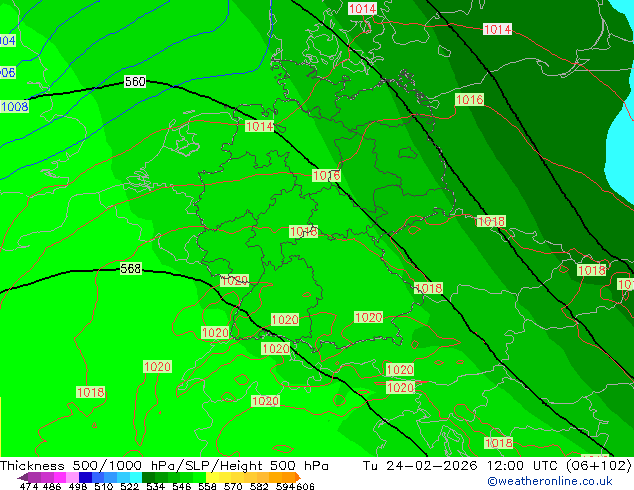
Task: Click the weatheronline.co.uk copyright link
Action: point(550,481)
